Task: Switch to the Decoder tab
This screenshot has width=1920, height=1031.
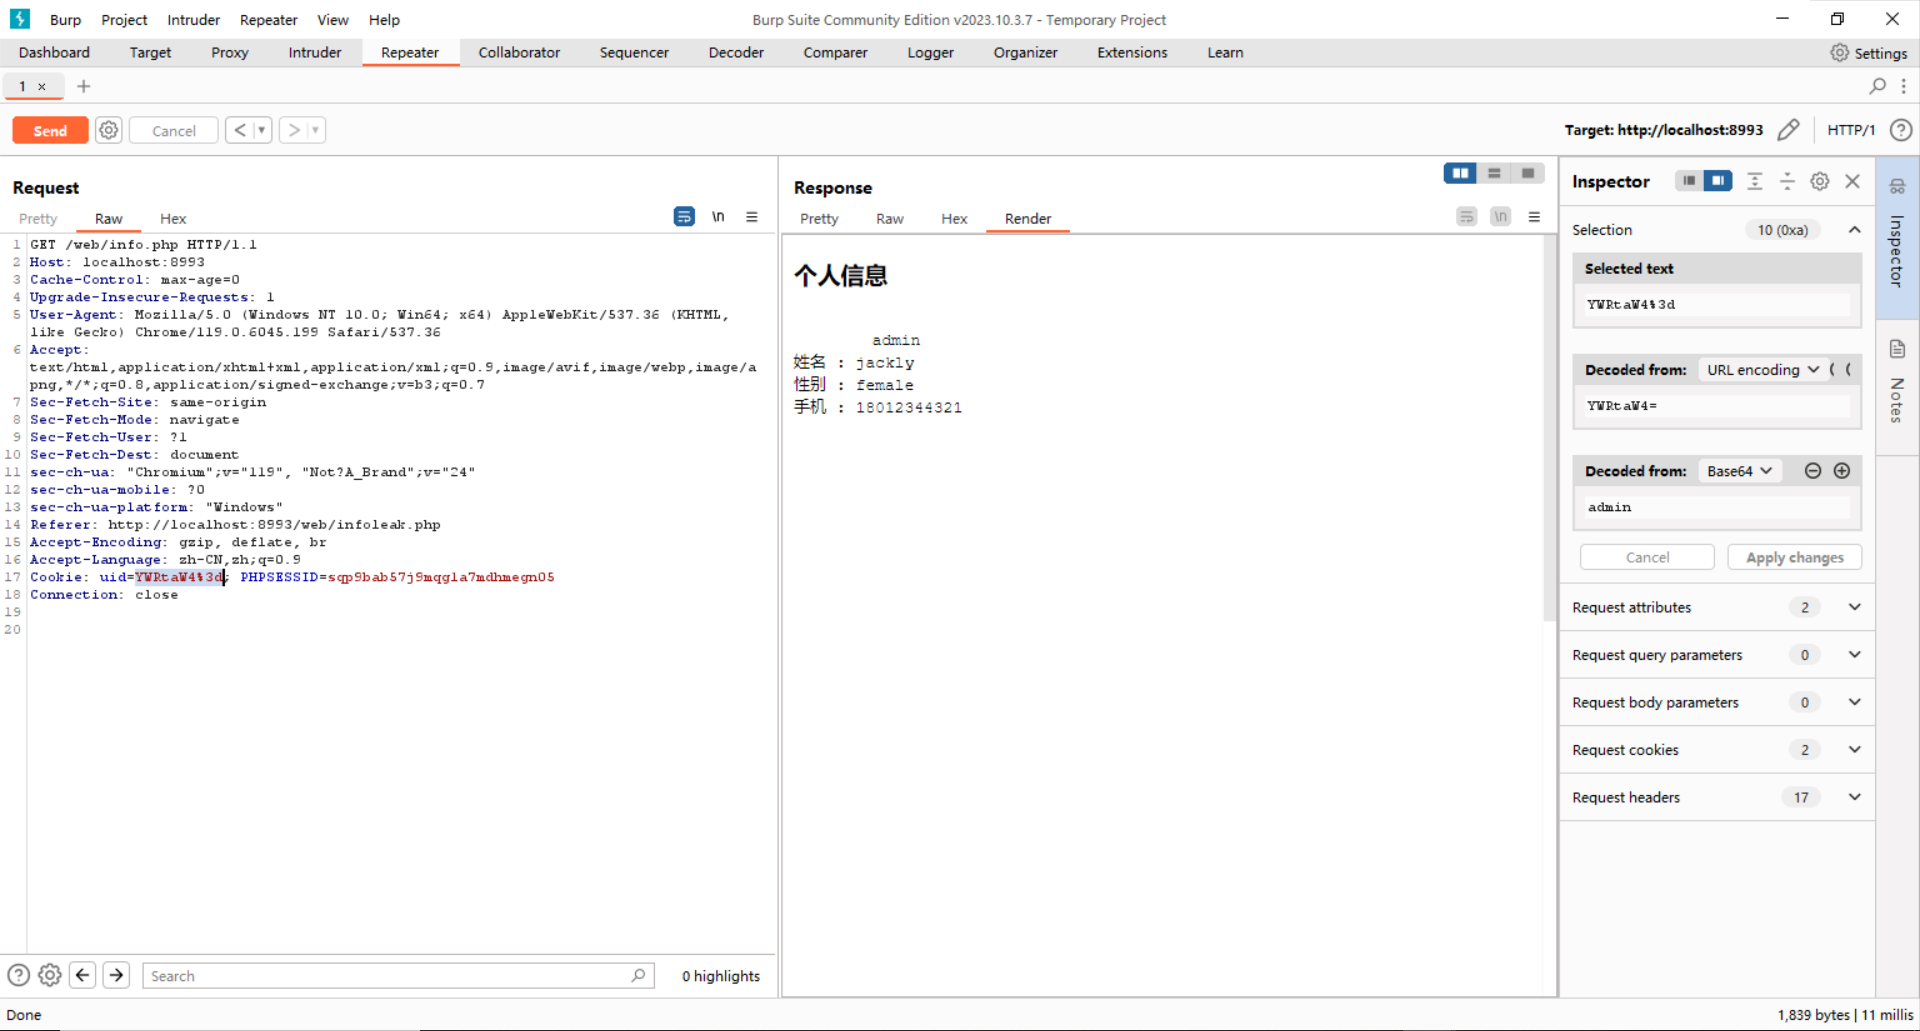Action: tap(736, 52)
